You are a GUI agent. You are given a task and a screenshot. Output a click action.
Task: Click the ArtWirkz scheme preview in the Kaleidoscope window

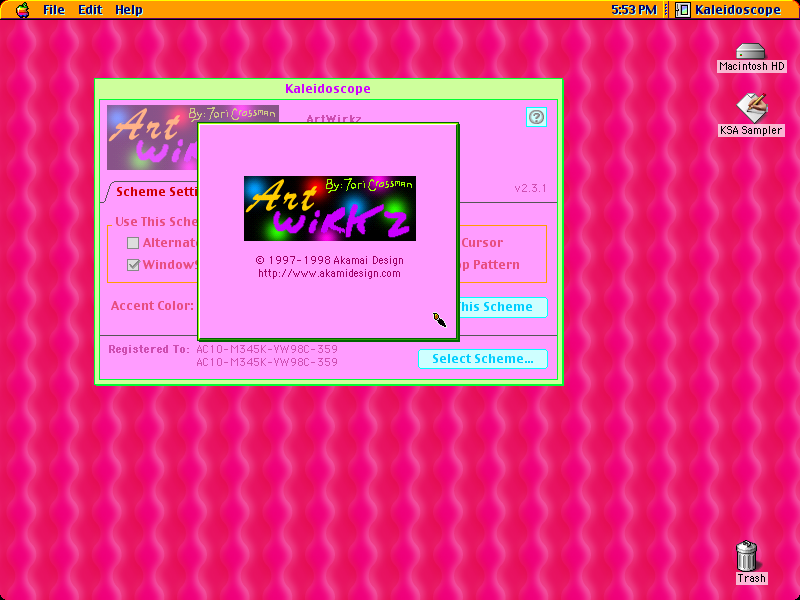[x=152, y=137]
